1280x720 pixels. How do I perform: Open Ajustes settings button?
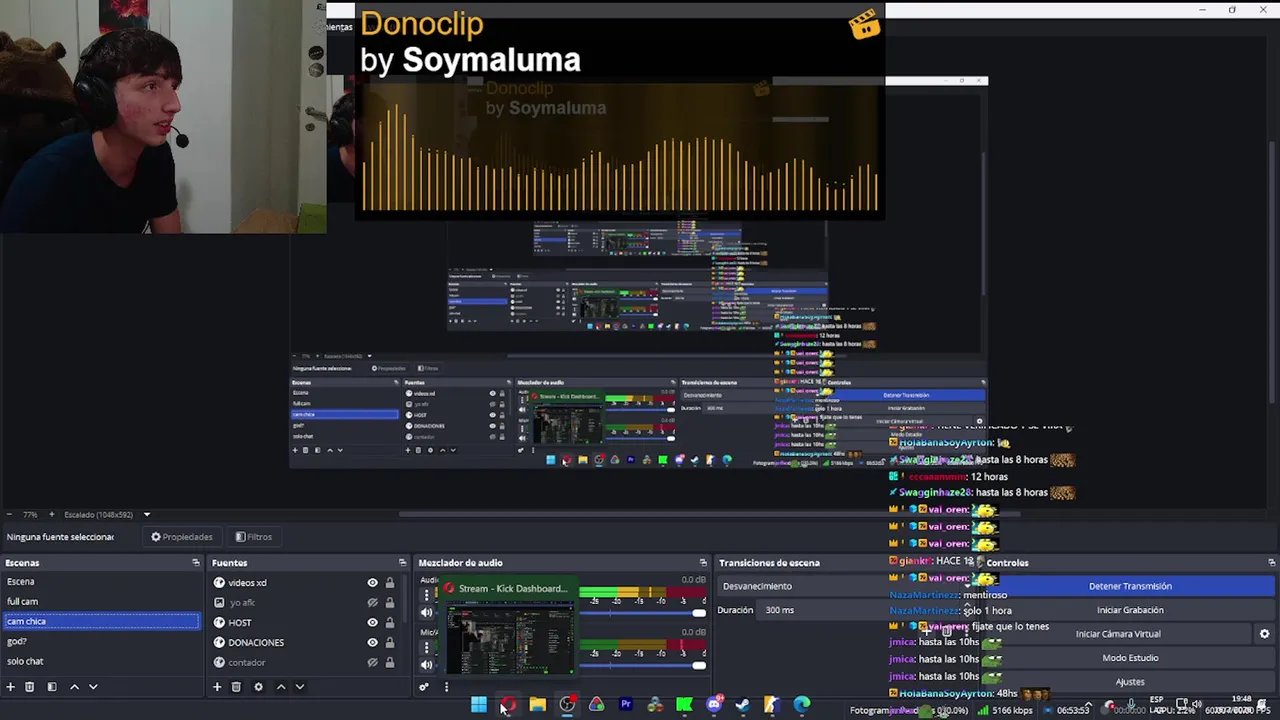point(1130,682)
